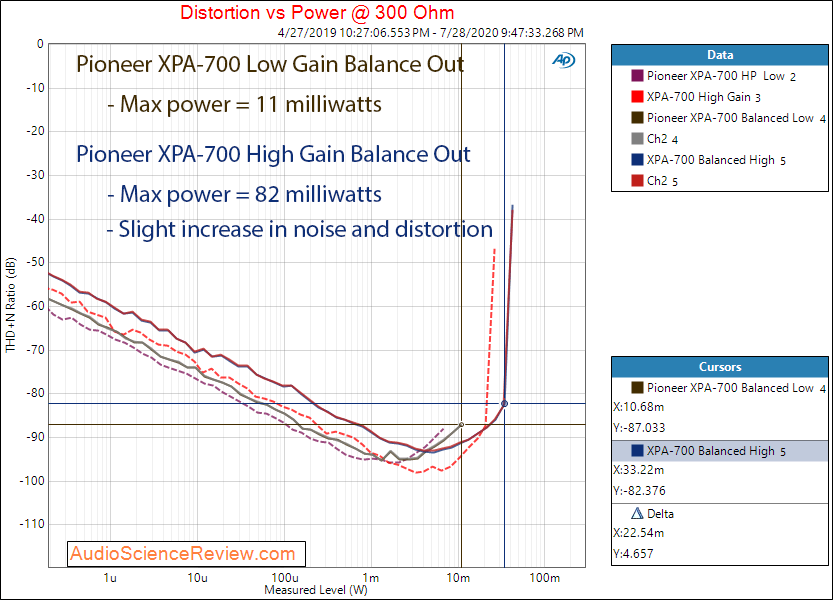The height and width of the screenshot is (600, 833).
Task: Click the '-80' y-axis tick label
Action: coord(35,393)
